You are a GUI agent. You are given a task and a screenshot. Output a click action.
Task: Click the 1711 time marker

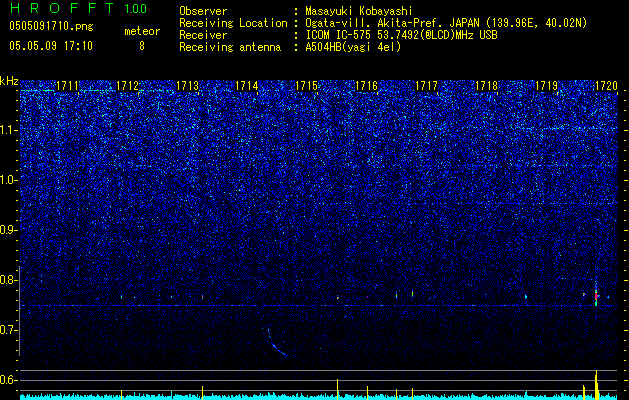coord(67,86)
